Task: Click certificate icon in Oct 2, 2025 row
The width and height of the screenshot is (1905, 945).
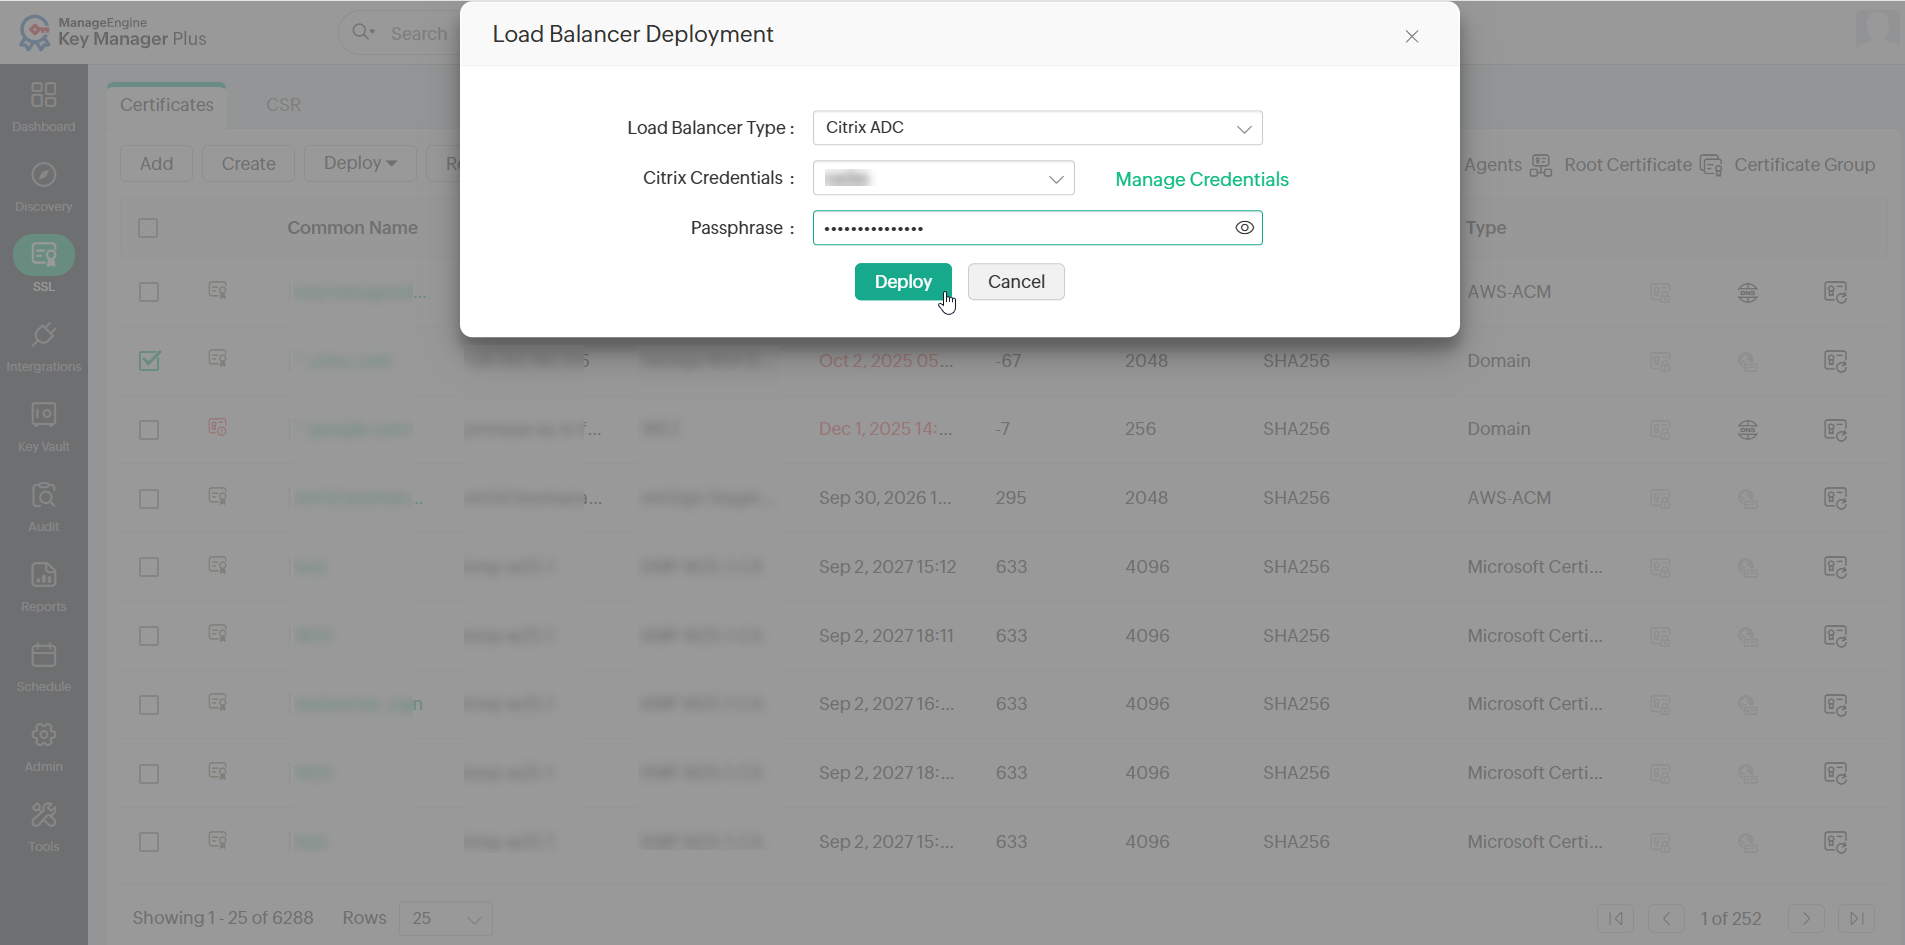Action: (x=217, y=358)
